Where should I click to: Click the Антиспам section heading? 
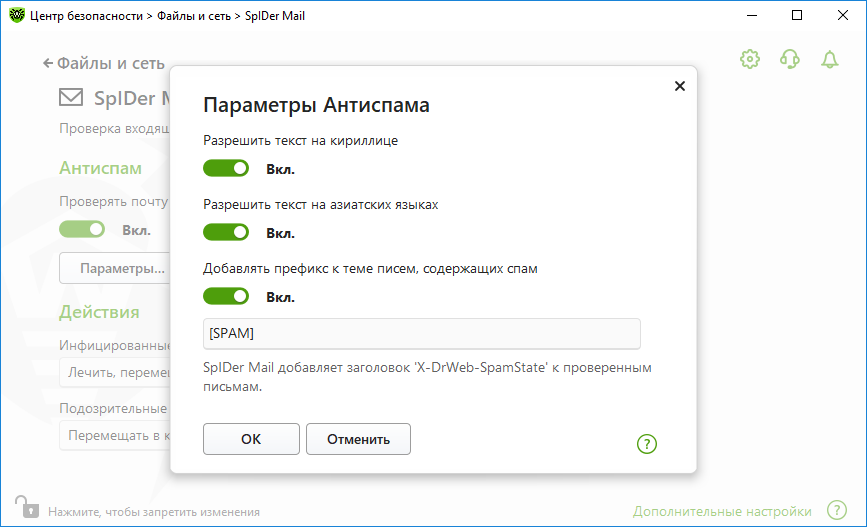101,168
